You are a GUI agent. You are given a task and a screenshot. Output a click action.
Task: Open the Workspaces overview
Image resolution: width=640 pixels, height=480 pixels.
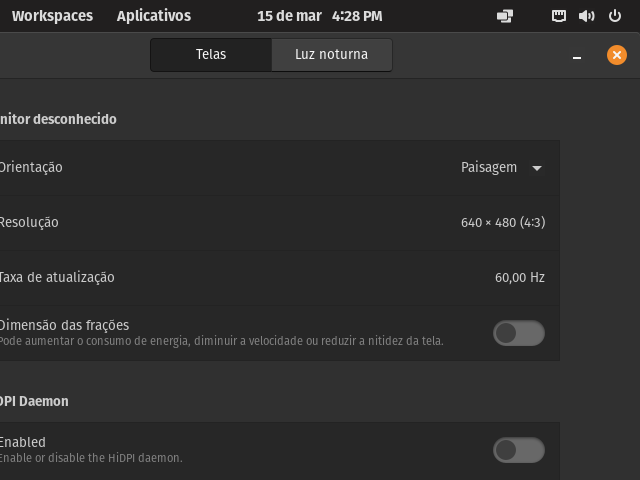click(52, 16)
